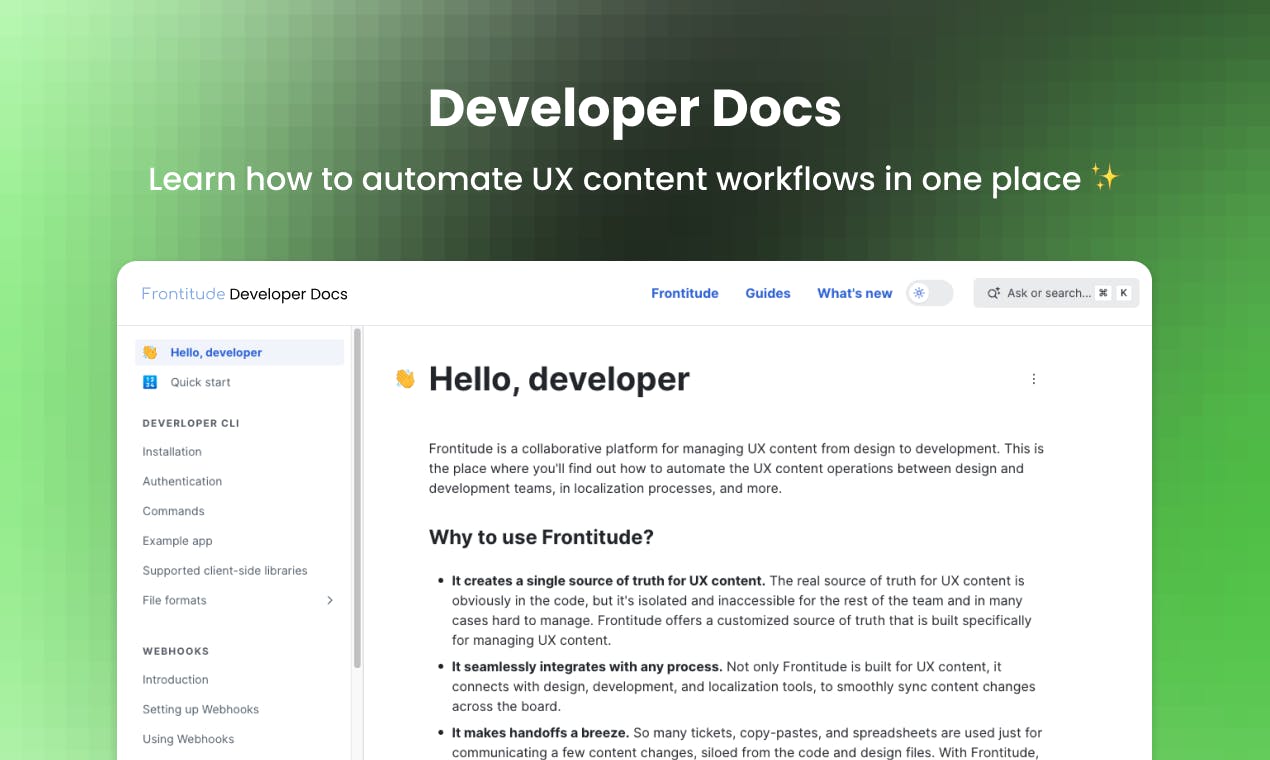Open the Using Webhooks page
Image resolution: width=1270 pixels, height=760 pixels.
[x=188, y=739]
